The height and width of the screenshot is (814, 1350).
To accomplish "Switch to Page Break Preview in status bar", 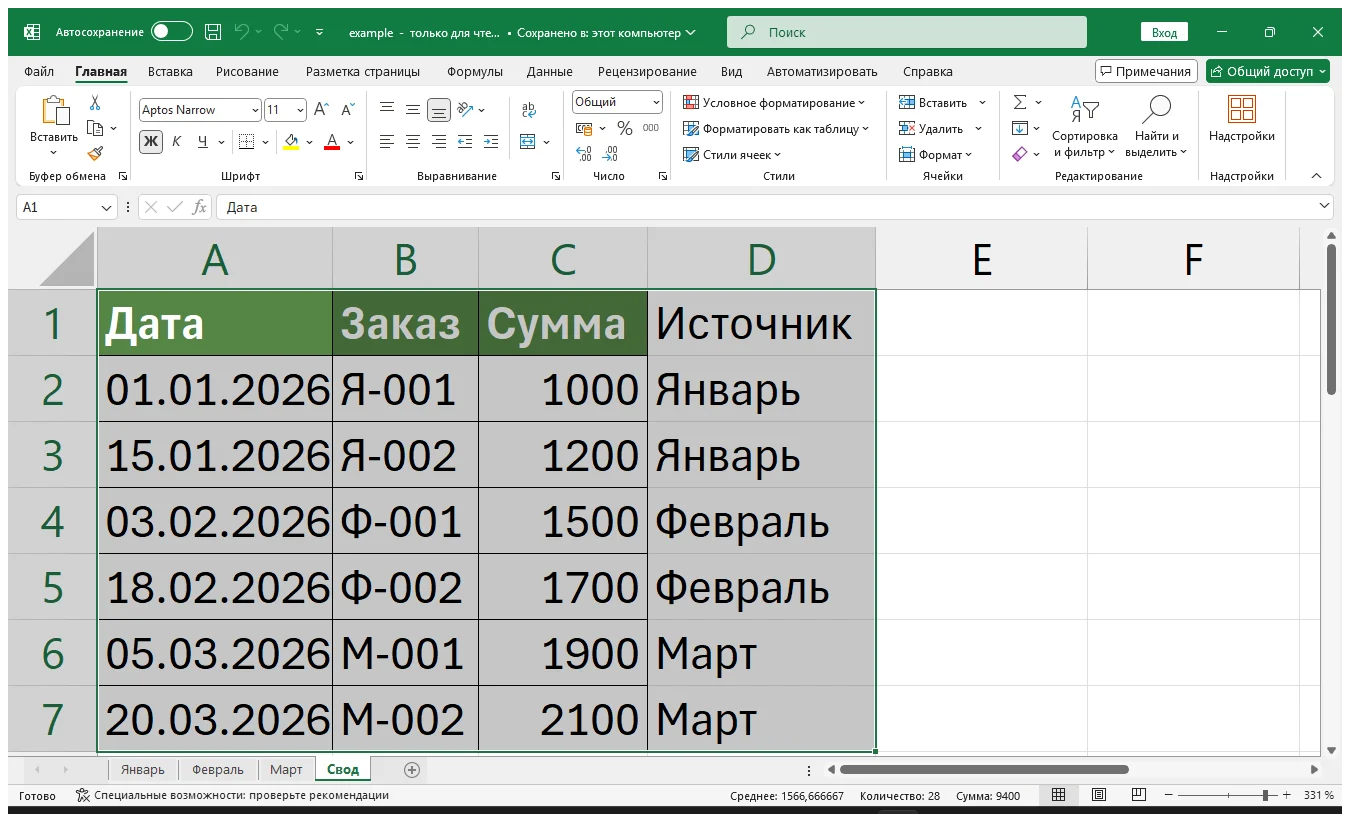I will (x=1139, y=795).
